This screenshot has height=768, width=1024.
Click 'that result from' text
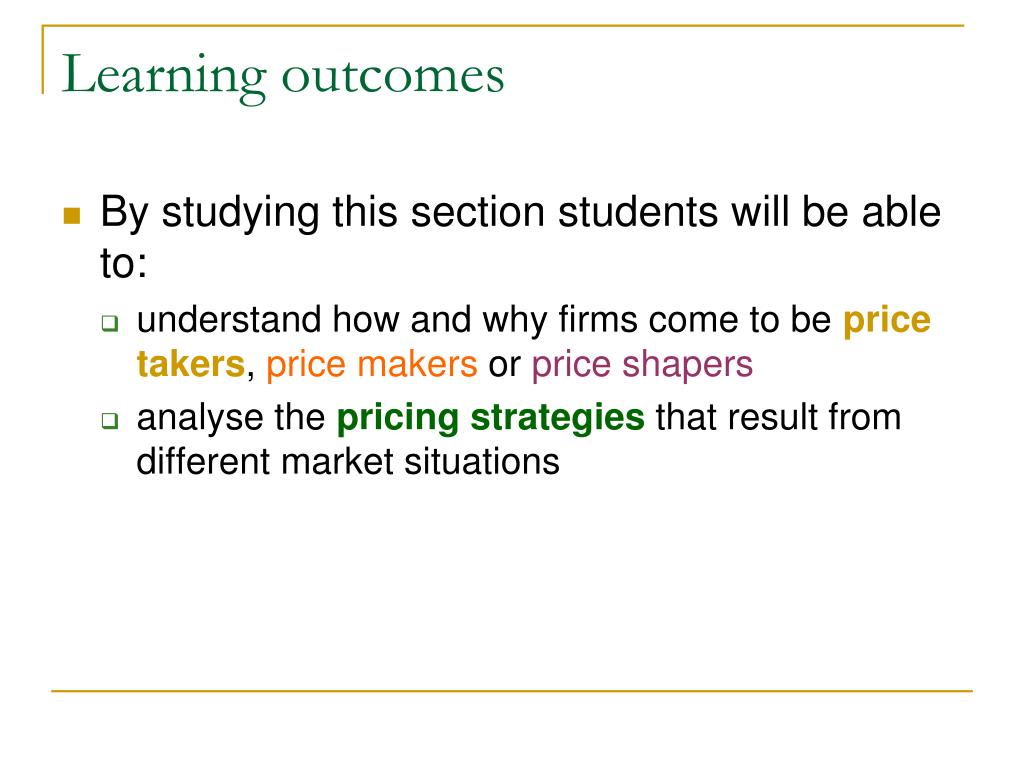pos(778,417)
